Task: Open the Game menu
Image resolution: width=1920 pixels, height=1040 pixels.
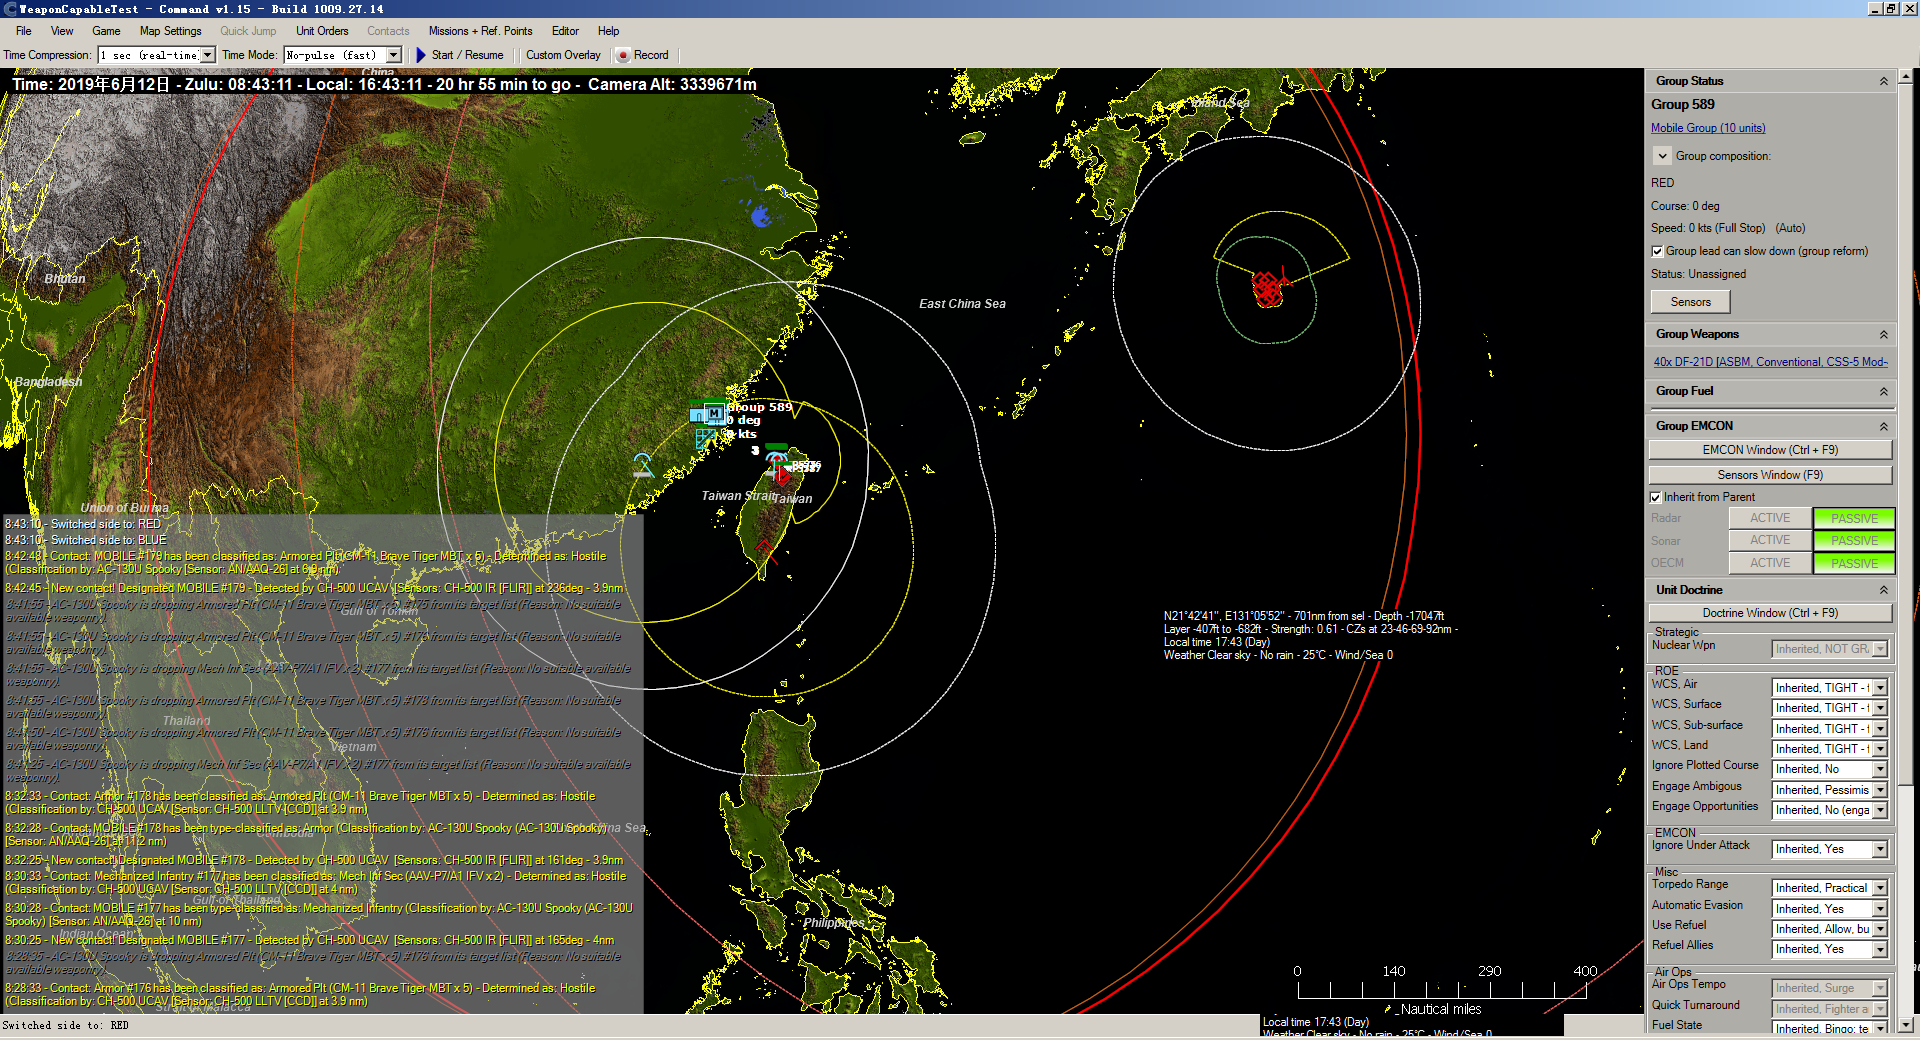Action: click(x=106, y=31)
